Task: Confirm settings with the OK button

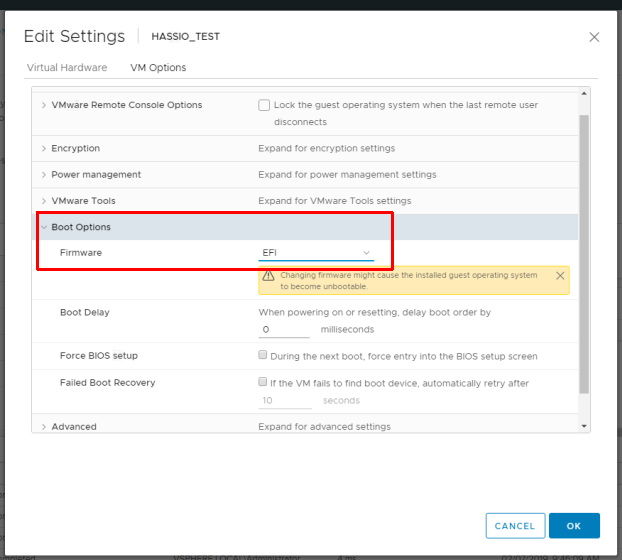Action: tap(574, 525)
